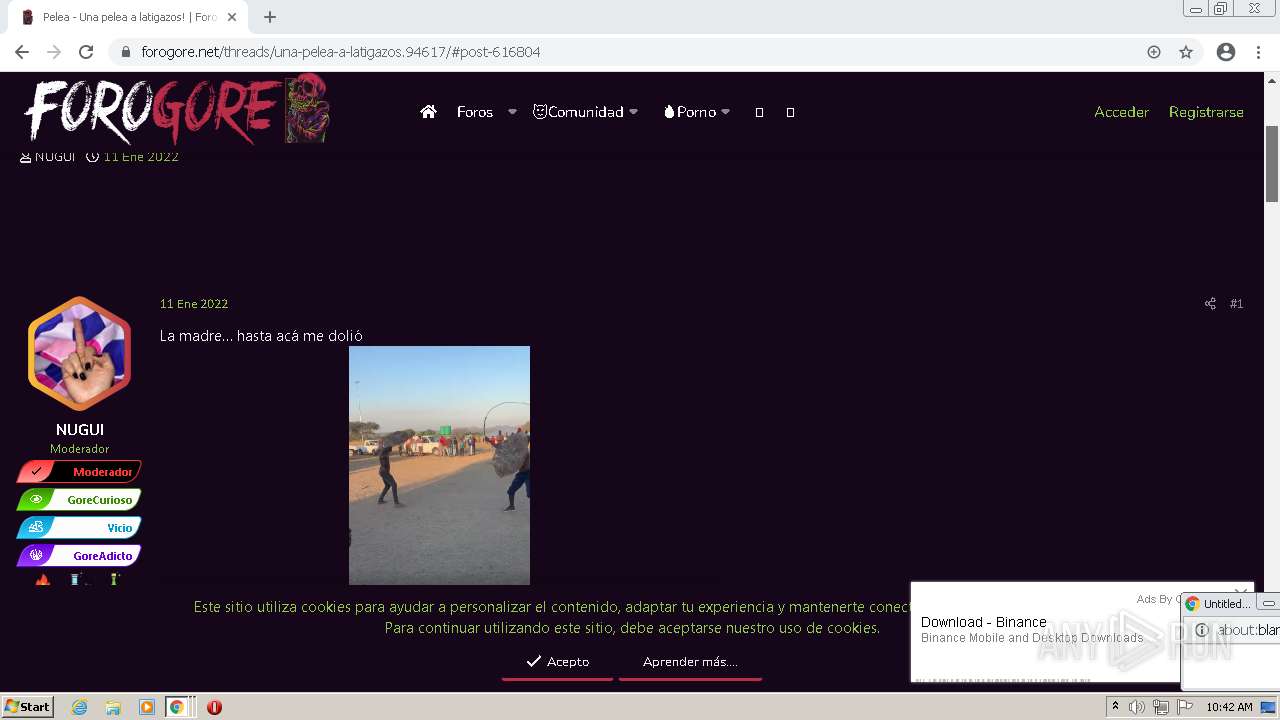This screenshot has height=720, width=1280.
Task: Open Chrome three-dot menu
Action: click(x=1259, y=52)
